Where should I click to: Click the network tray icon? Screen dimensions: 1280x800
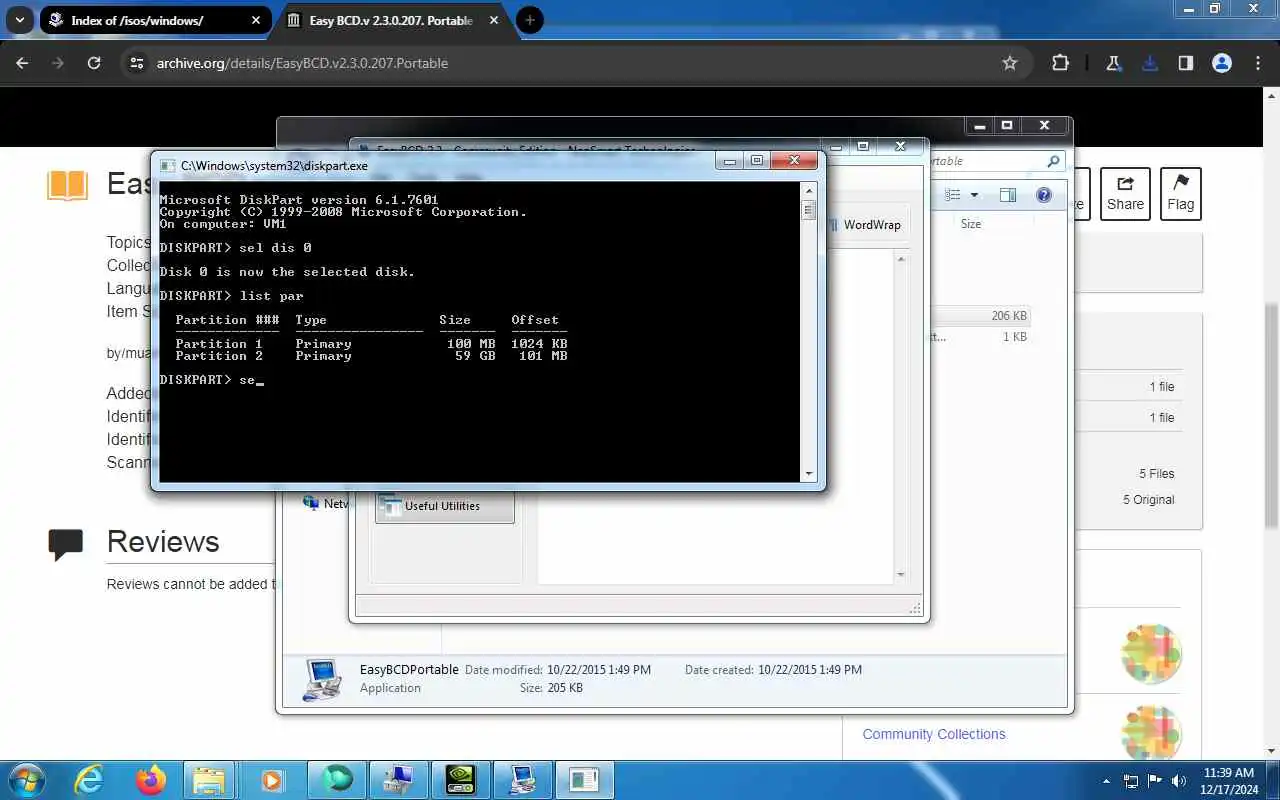[x=1131, y=781]
